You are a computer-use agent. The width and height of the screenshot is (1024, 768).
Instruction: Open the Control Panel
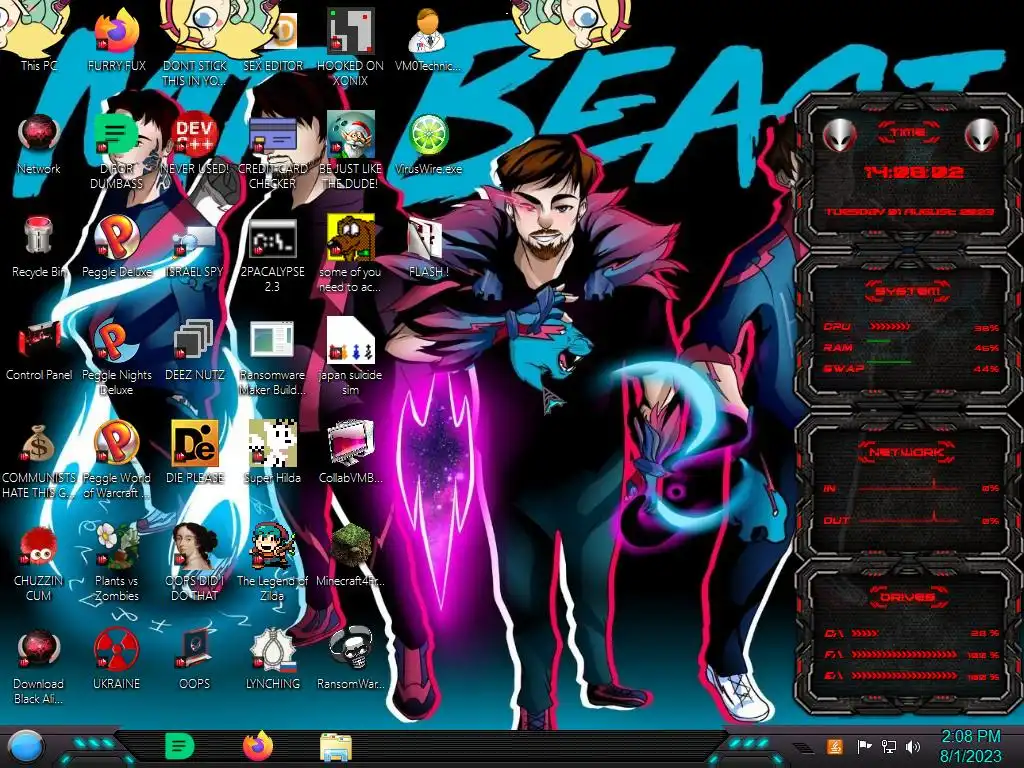39,350
